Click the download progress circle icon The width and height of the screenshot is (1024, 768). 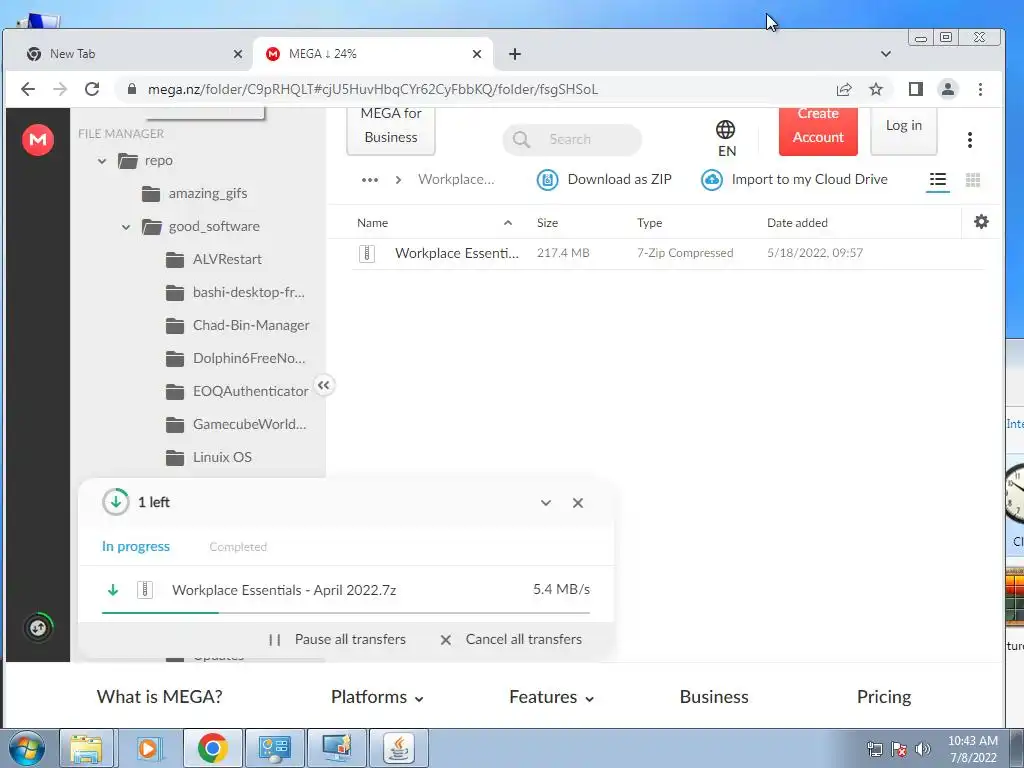point(116,502)
